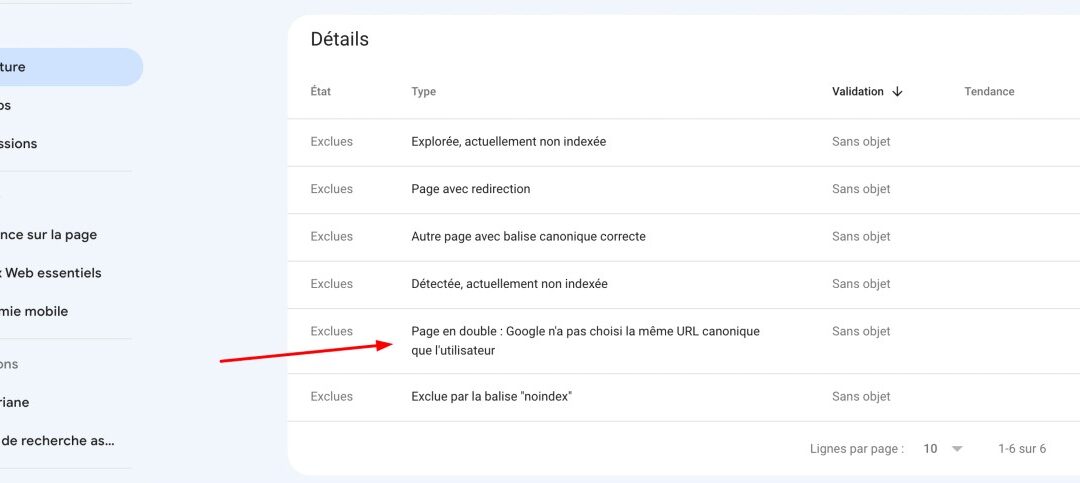Open row 'Exclue par la balise "noindex"'
This screenshot has width=1080, height=483.
pyautogui.click(x=684, y=398)
